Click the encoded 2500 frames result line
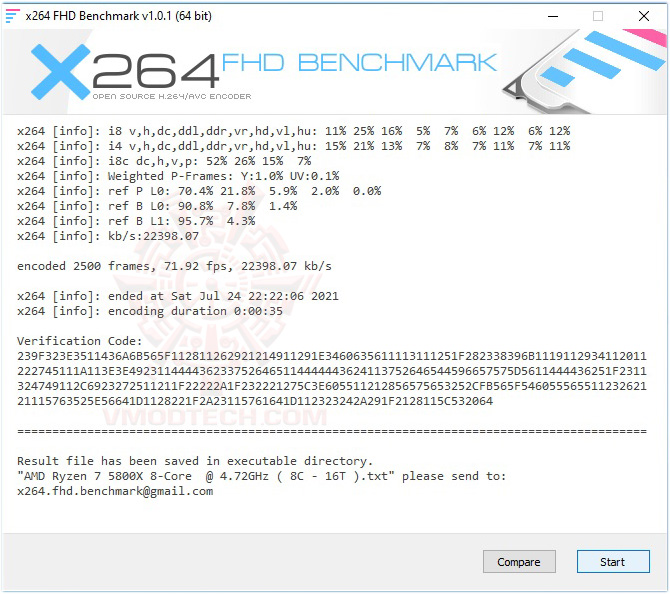The width and height of the screenshot is (670, 594). (174, 266)
